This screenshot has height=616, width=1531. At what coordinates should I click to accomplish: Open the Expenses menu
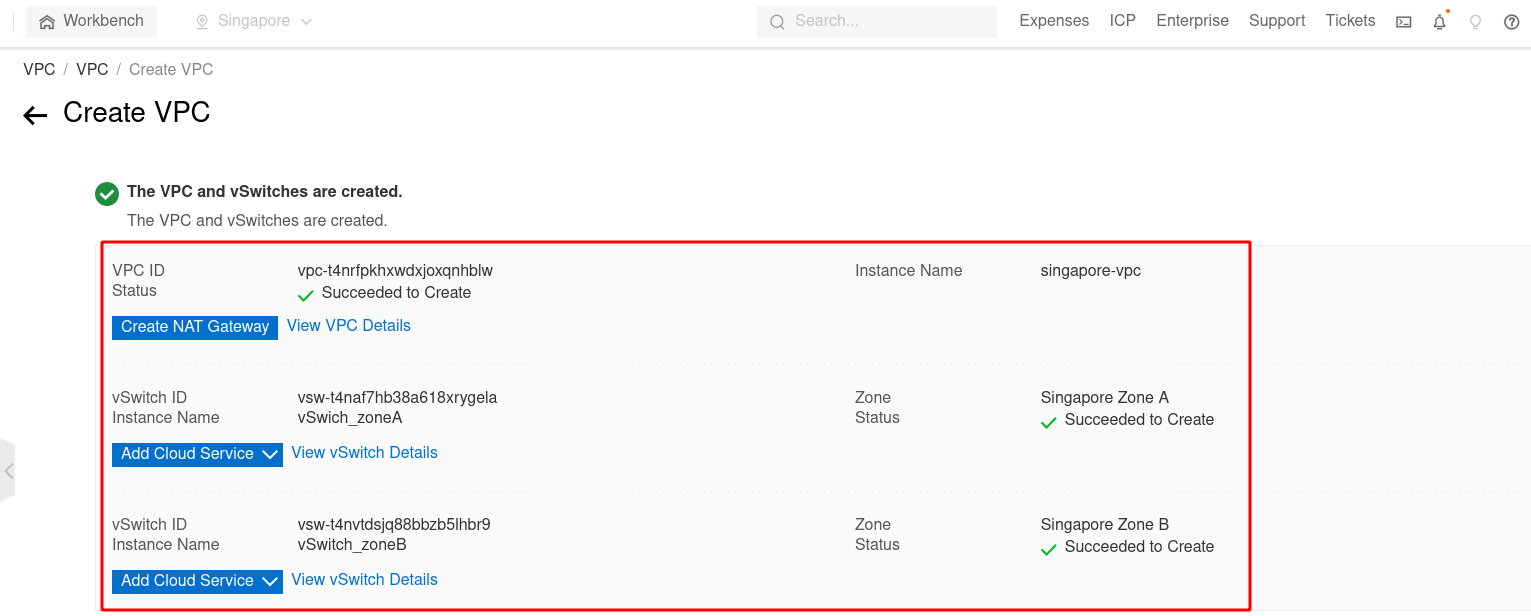coord(1054,21)
